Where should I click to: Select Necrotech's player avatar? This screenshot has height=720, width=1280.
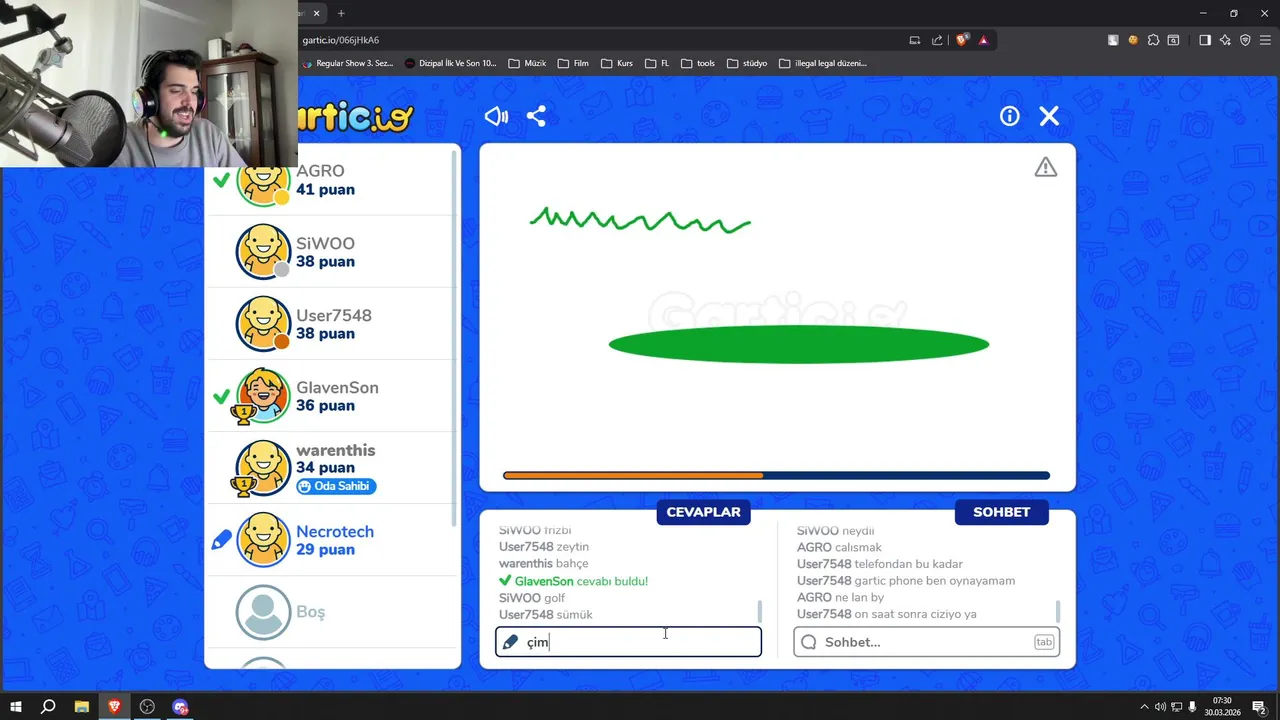[263, 539]
